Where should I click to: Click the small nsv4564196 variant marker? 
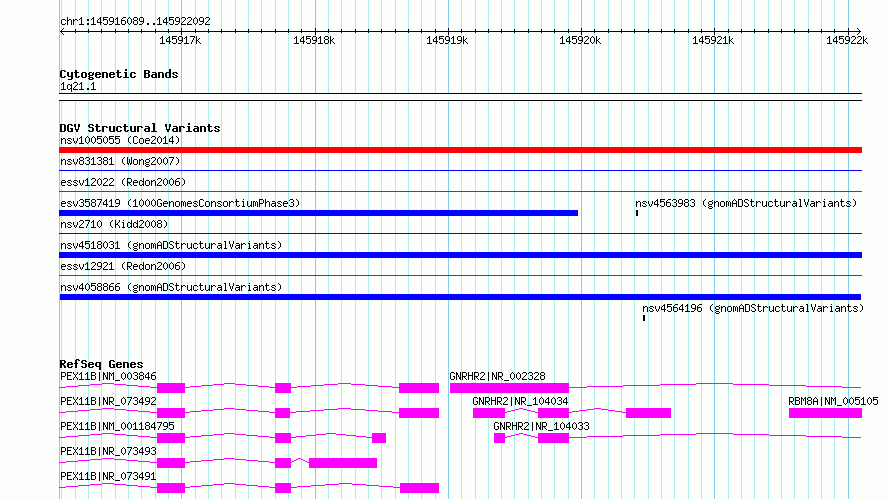pyautogui.click(x=644, y=318)
